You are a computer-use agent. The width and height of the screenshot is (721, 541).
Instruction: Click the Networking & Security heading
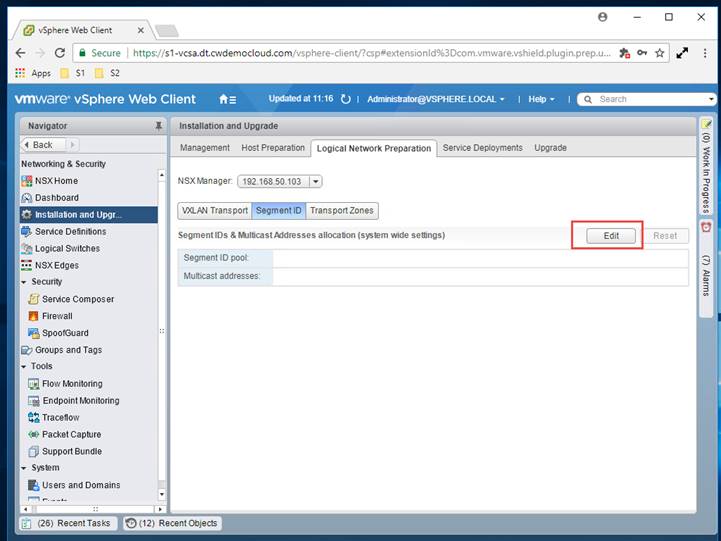tap(63, 164)
